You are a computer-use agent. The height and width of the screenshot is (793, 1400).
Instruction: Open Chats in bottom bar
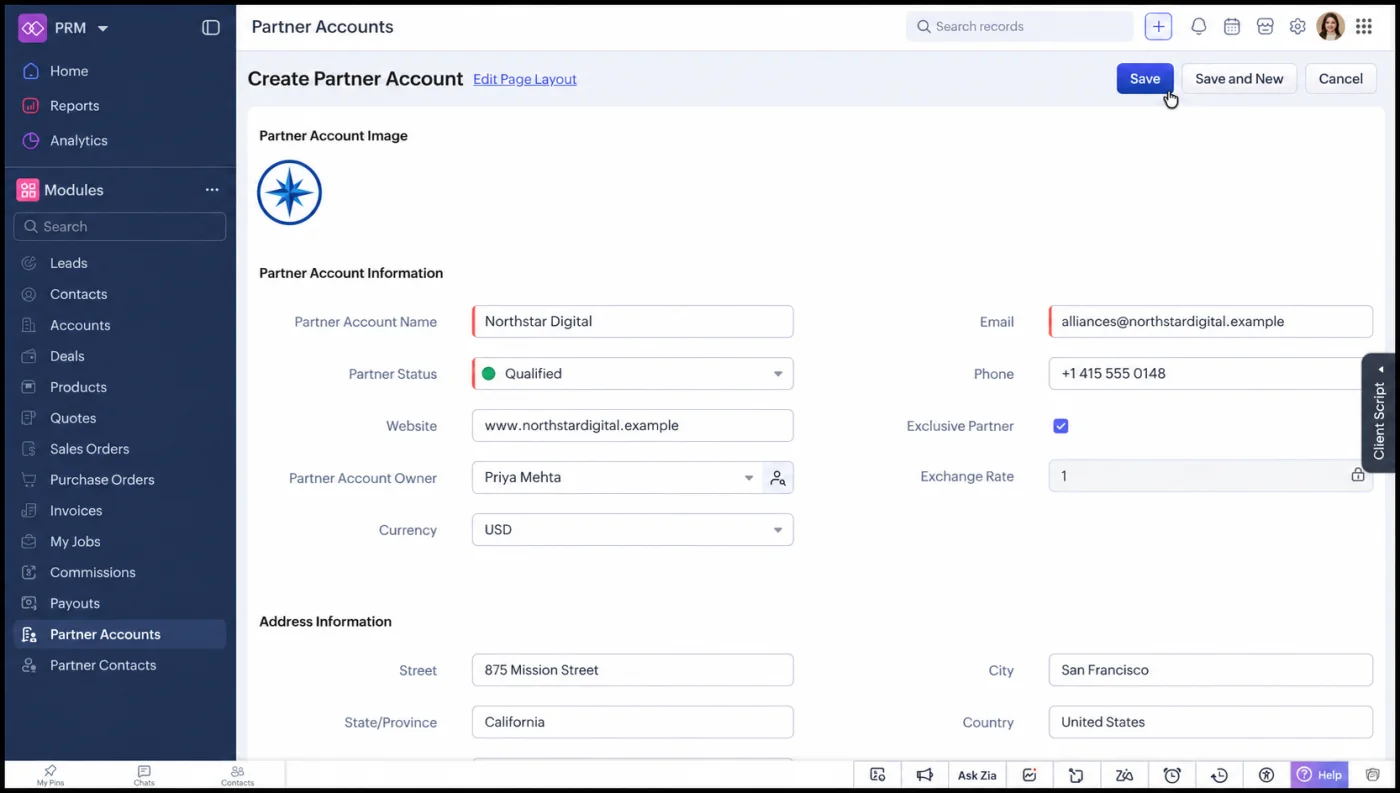click(x=144, y=776)
